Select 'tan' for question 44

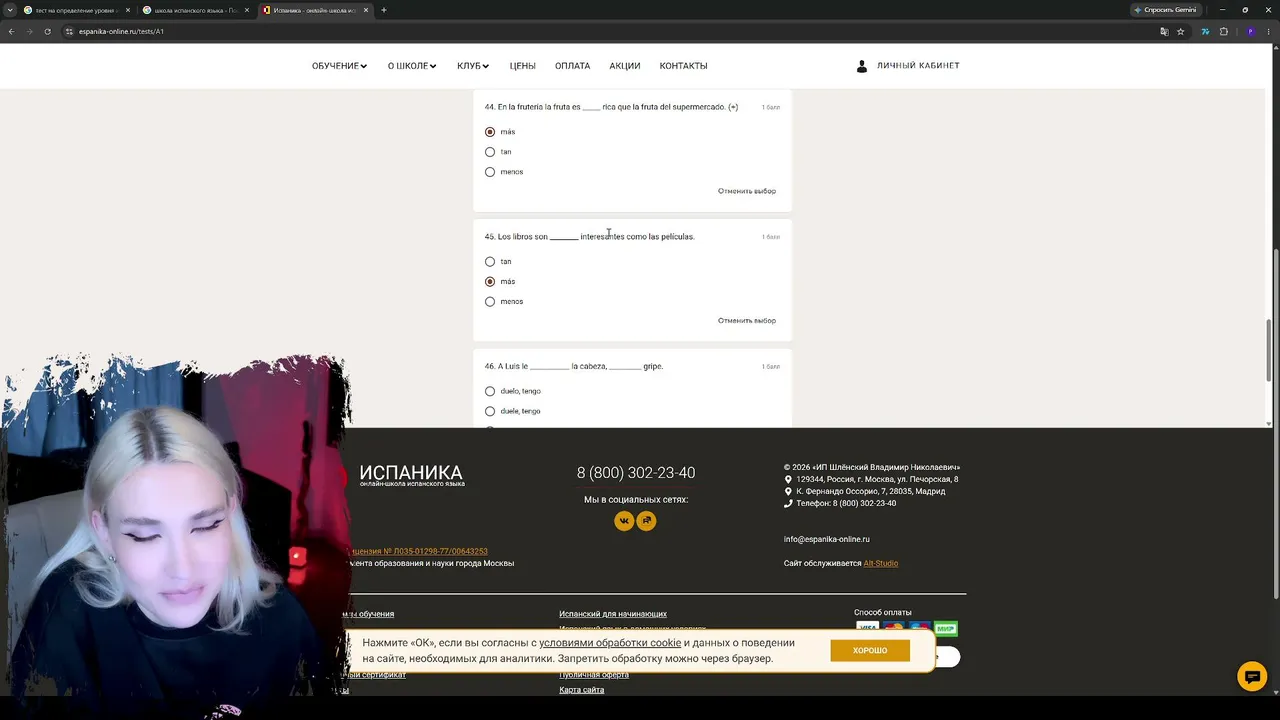[490, 152]
